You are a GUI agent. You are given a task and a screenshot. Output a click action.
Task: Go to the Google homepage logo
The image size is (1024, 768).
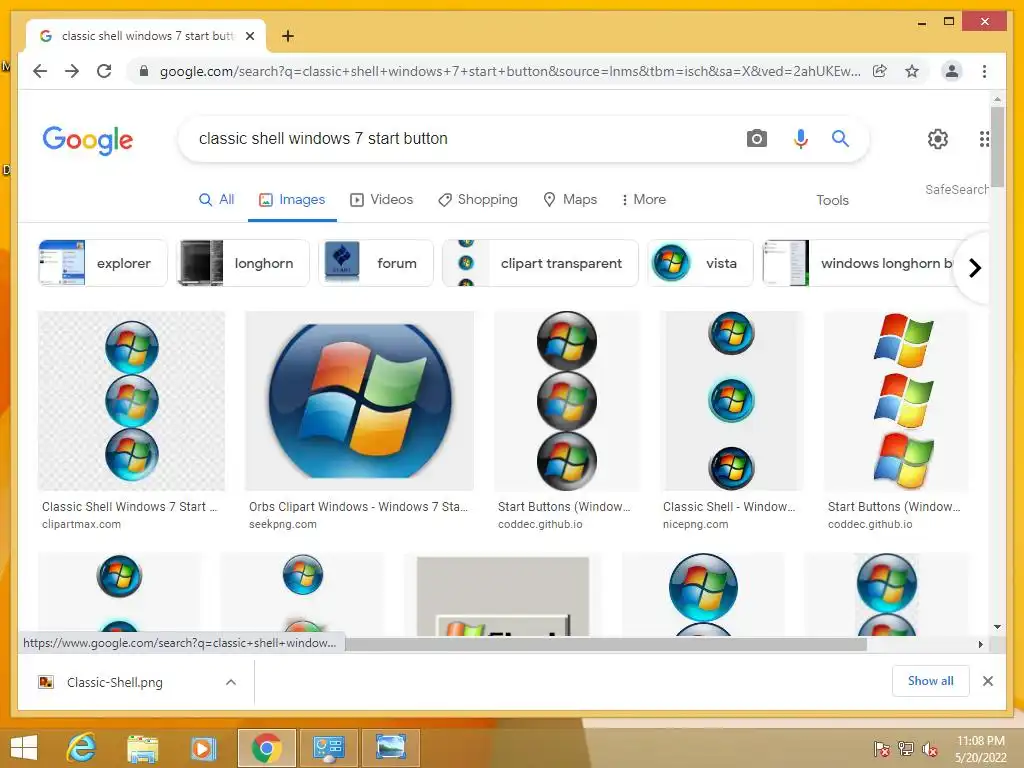point(88,140)
